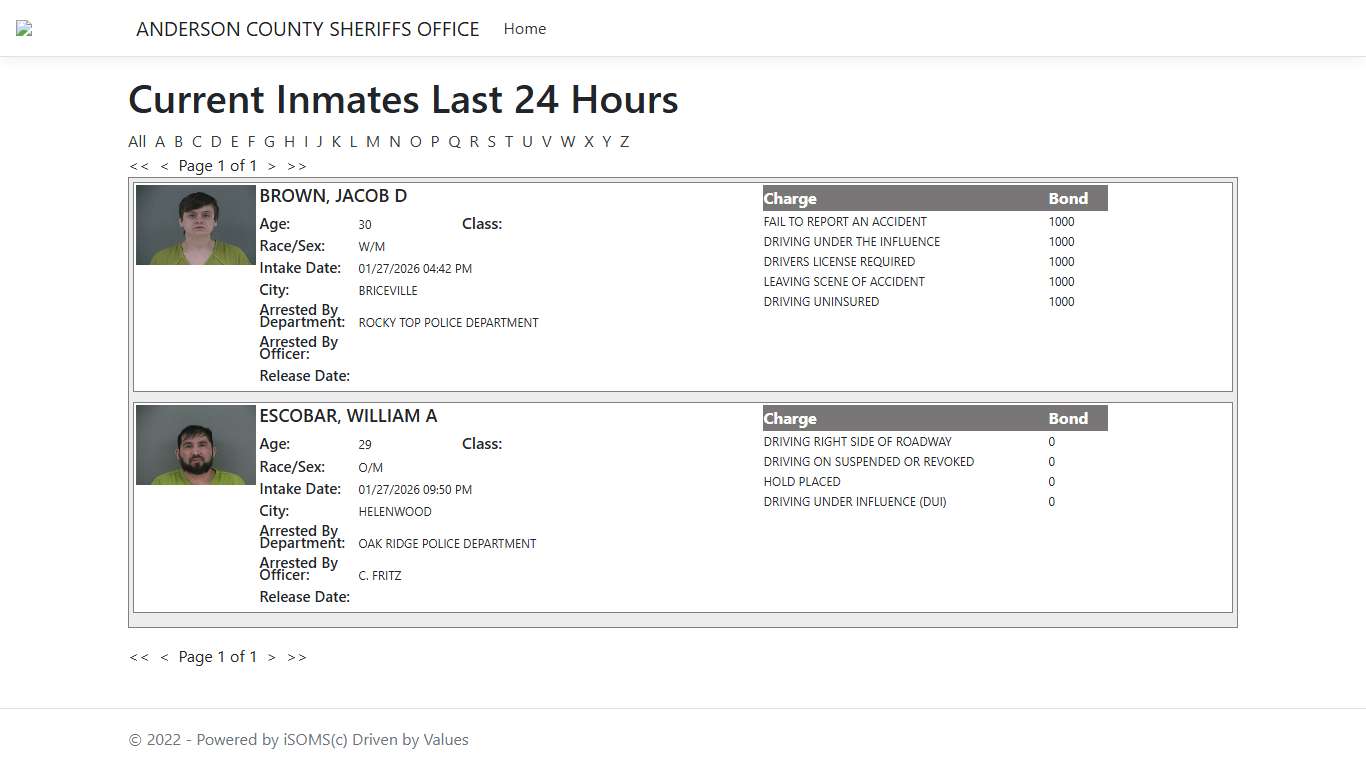The width and height of the screenshot is (1366, 768).
Task: Filter inmates by letter E
Action: [235, 142]
